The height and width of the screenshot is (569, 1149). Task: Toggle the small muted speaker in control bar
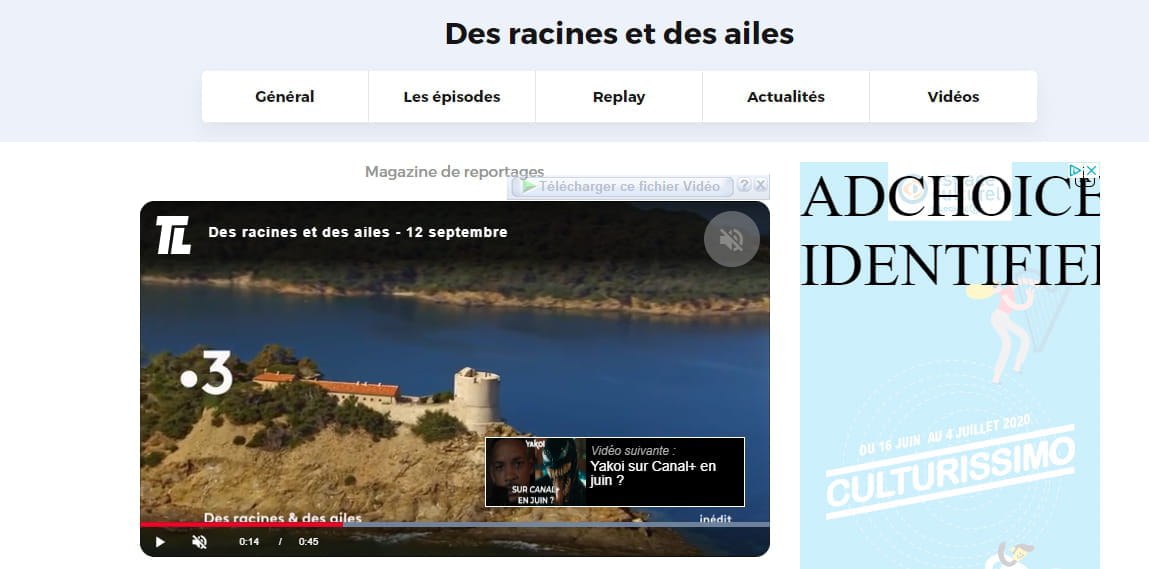coord(199,542)
